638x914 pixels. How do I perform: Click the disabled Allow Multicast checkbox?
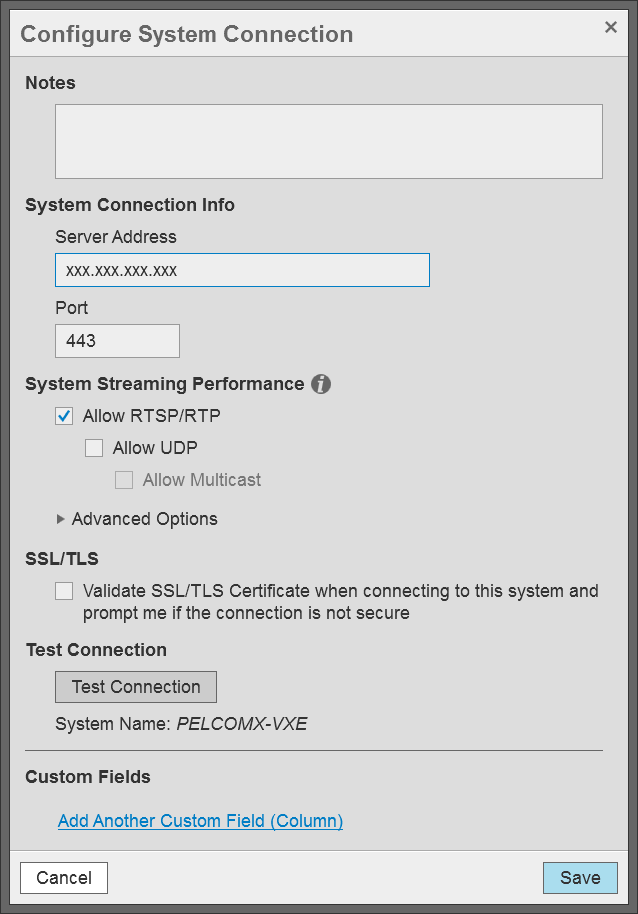point(124,480)
